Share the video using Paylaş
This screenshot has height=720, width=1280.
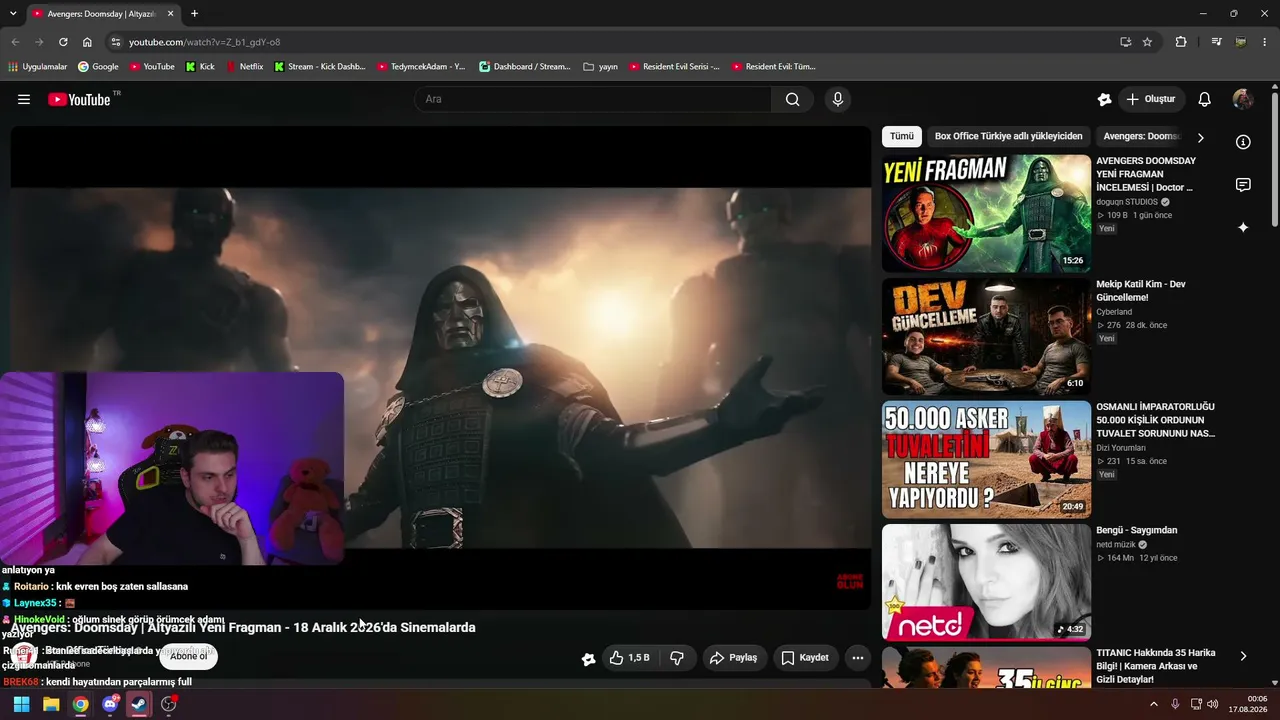pyautogui.click(x=734, y=658)
